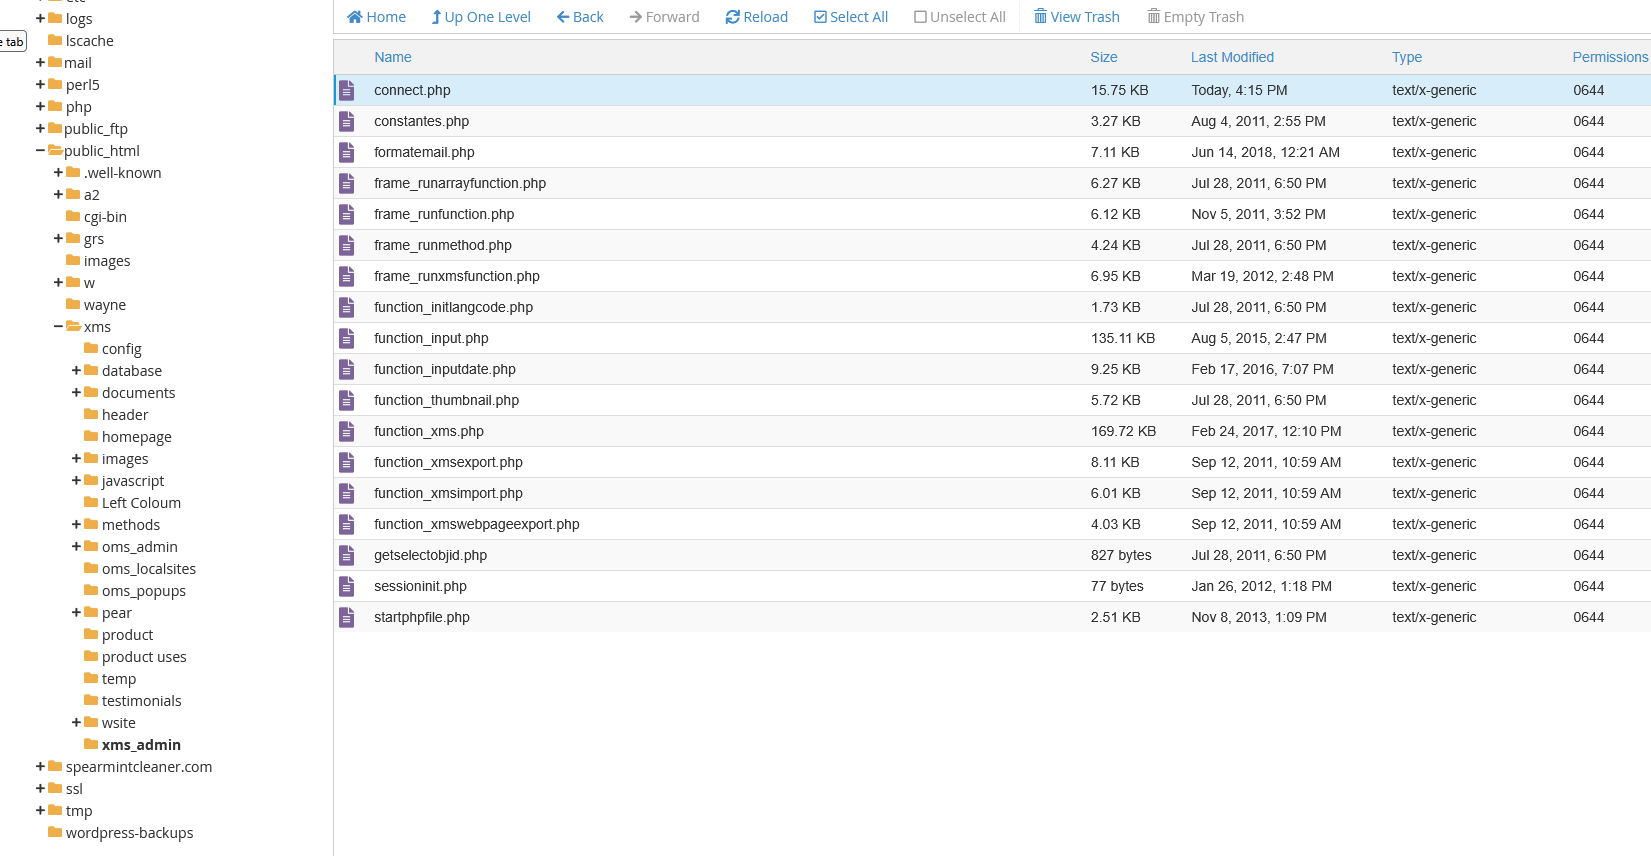Sort files by Last Modified column
Image resolution: width=1651 pixels, height=856 pixels.
(x=1232, y=57)
